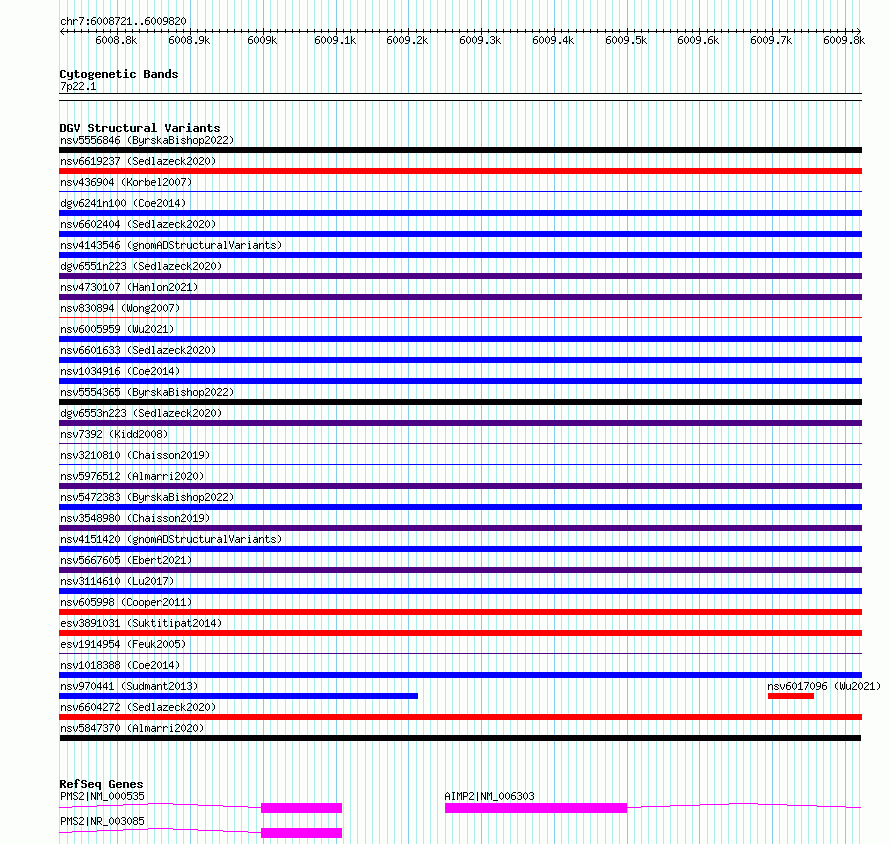Click nsv6005959 (Wu2021) label

[117, 329]
